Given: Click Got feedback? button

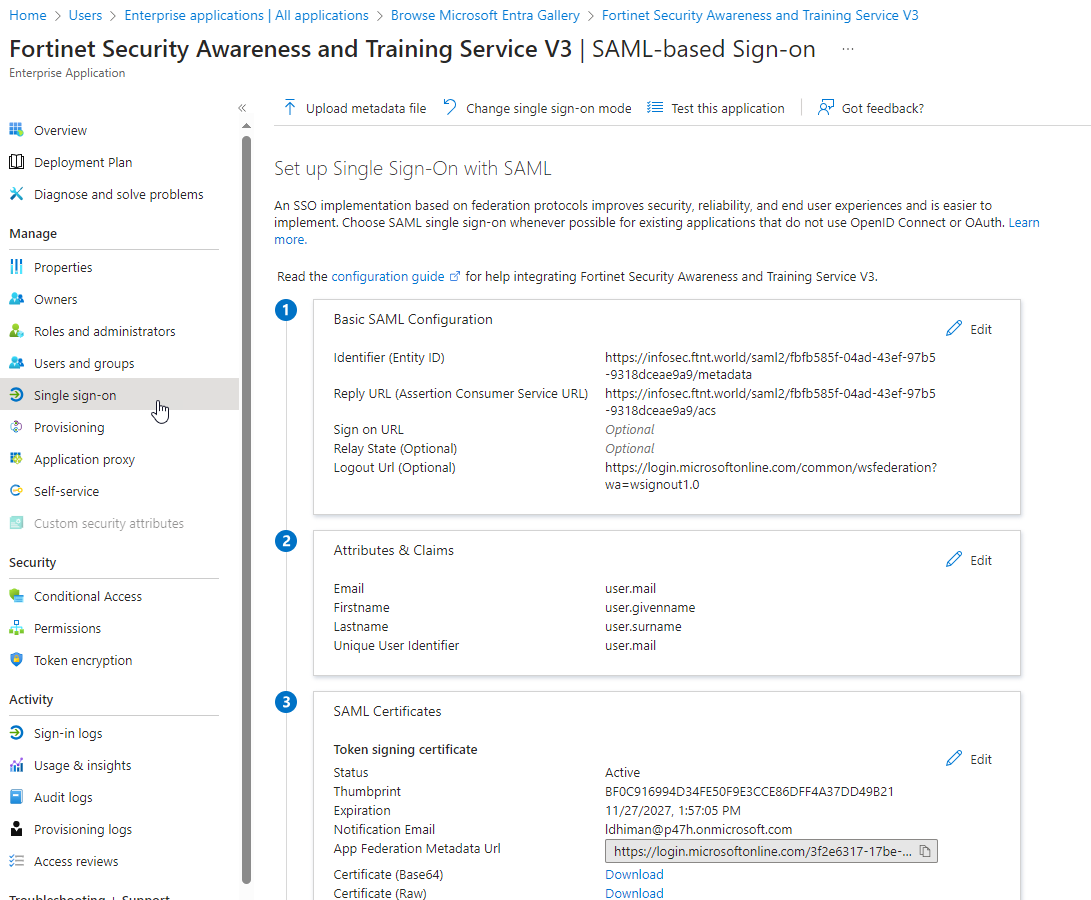Looking at the screenshot, I should point(870,108).
